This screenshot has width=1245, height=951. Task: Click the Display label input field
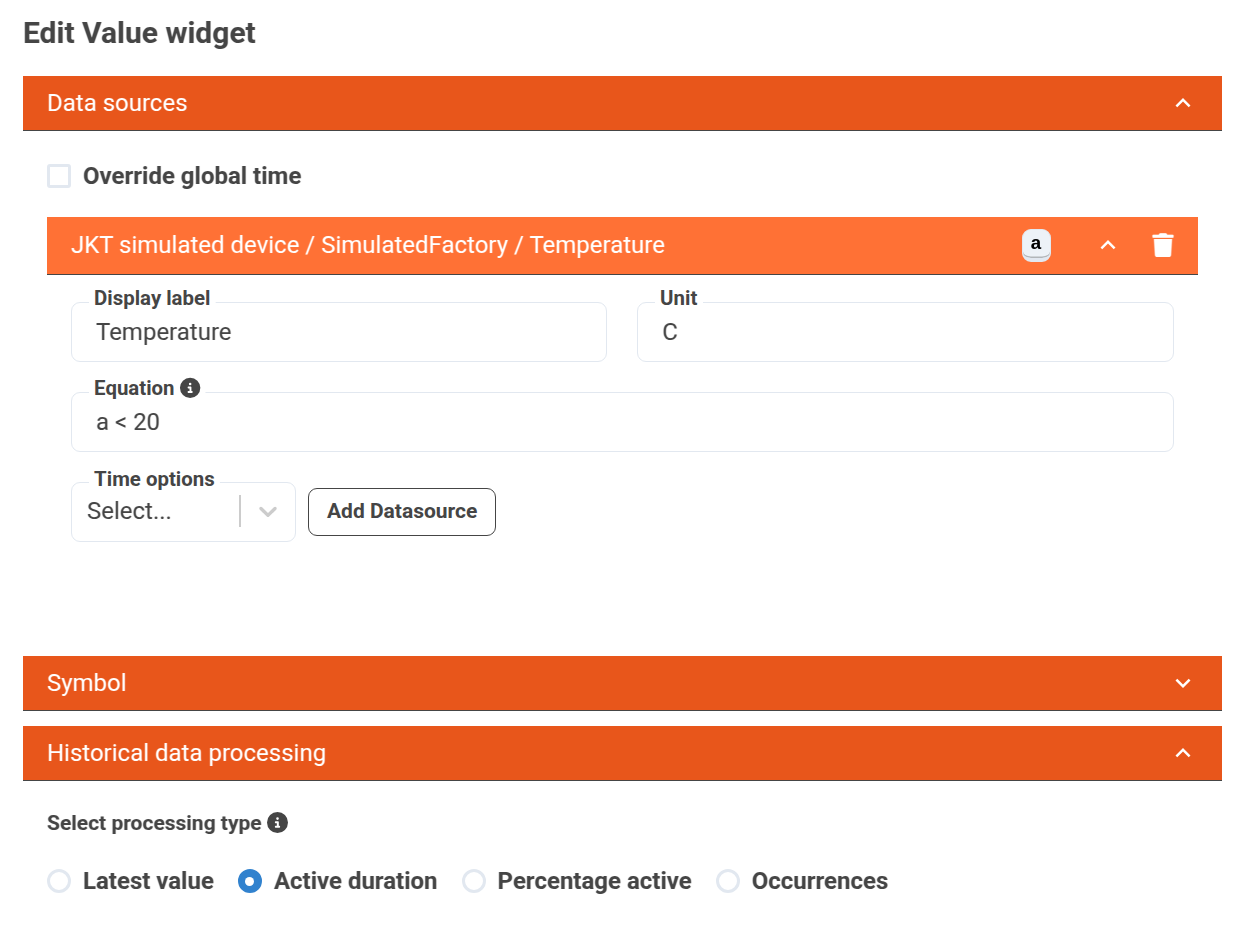click(338, 332)
